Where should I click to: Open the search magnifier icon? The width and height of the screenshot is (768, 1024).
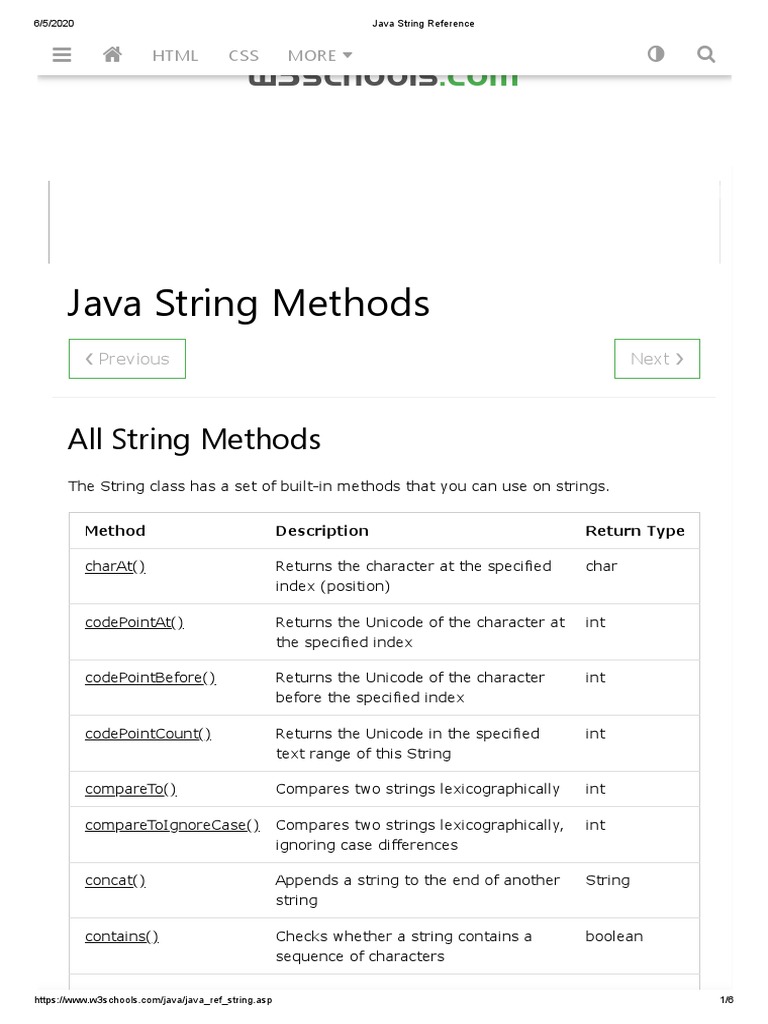coord(706,55)
